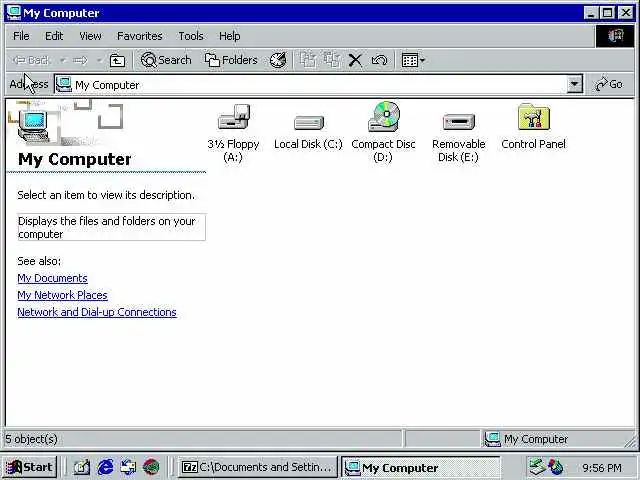The image size is (640, 480).
Task: Open the File menu
Action: coord(21,36)
